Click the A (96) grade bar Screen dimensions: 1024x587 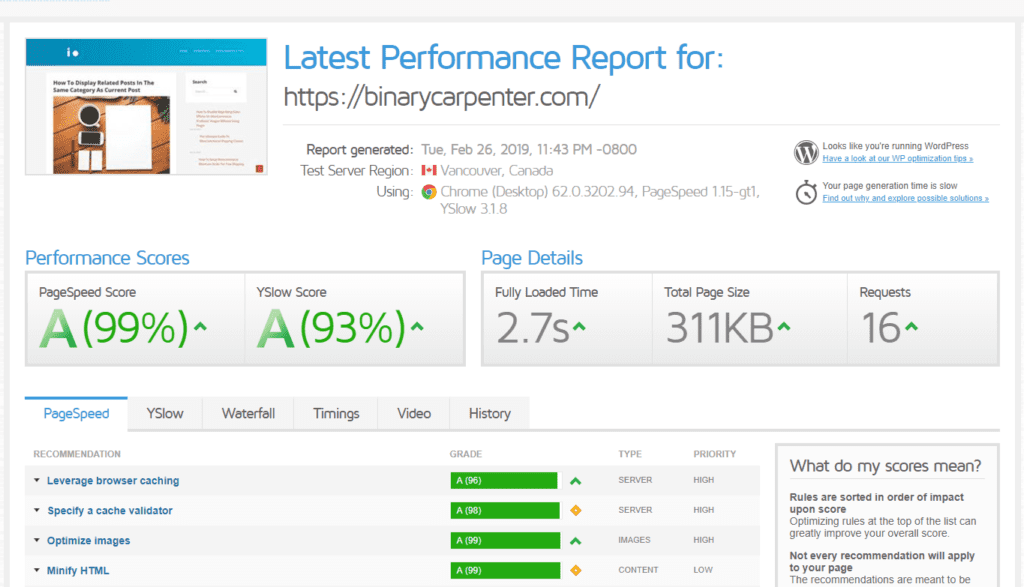click(x=504, y=481)
